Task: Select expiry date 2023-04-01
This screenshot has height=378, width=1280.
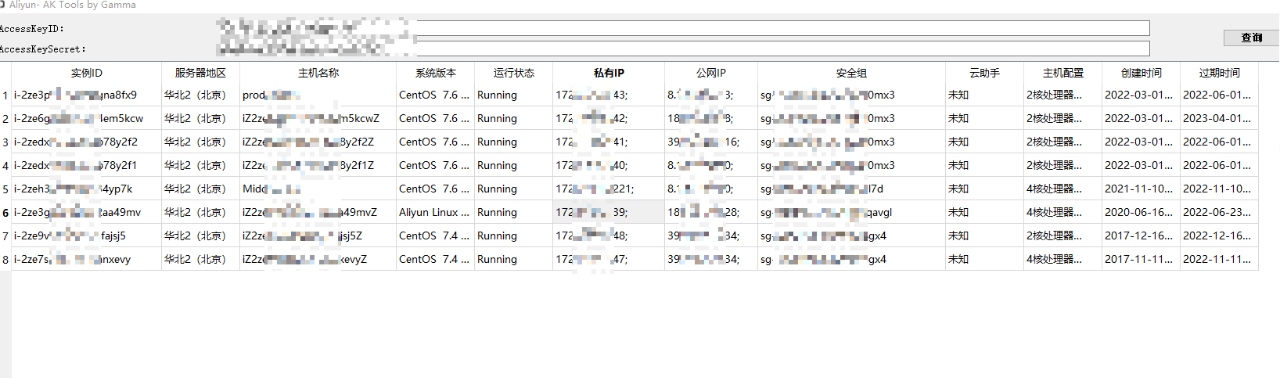Action: click(x=1219, y=119)
